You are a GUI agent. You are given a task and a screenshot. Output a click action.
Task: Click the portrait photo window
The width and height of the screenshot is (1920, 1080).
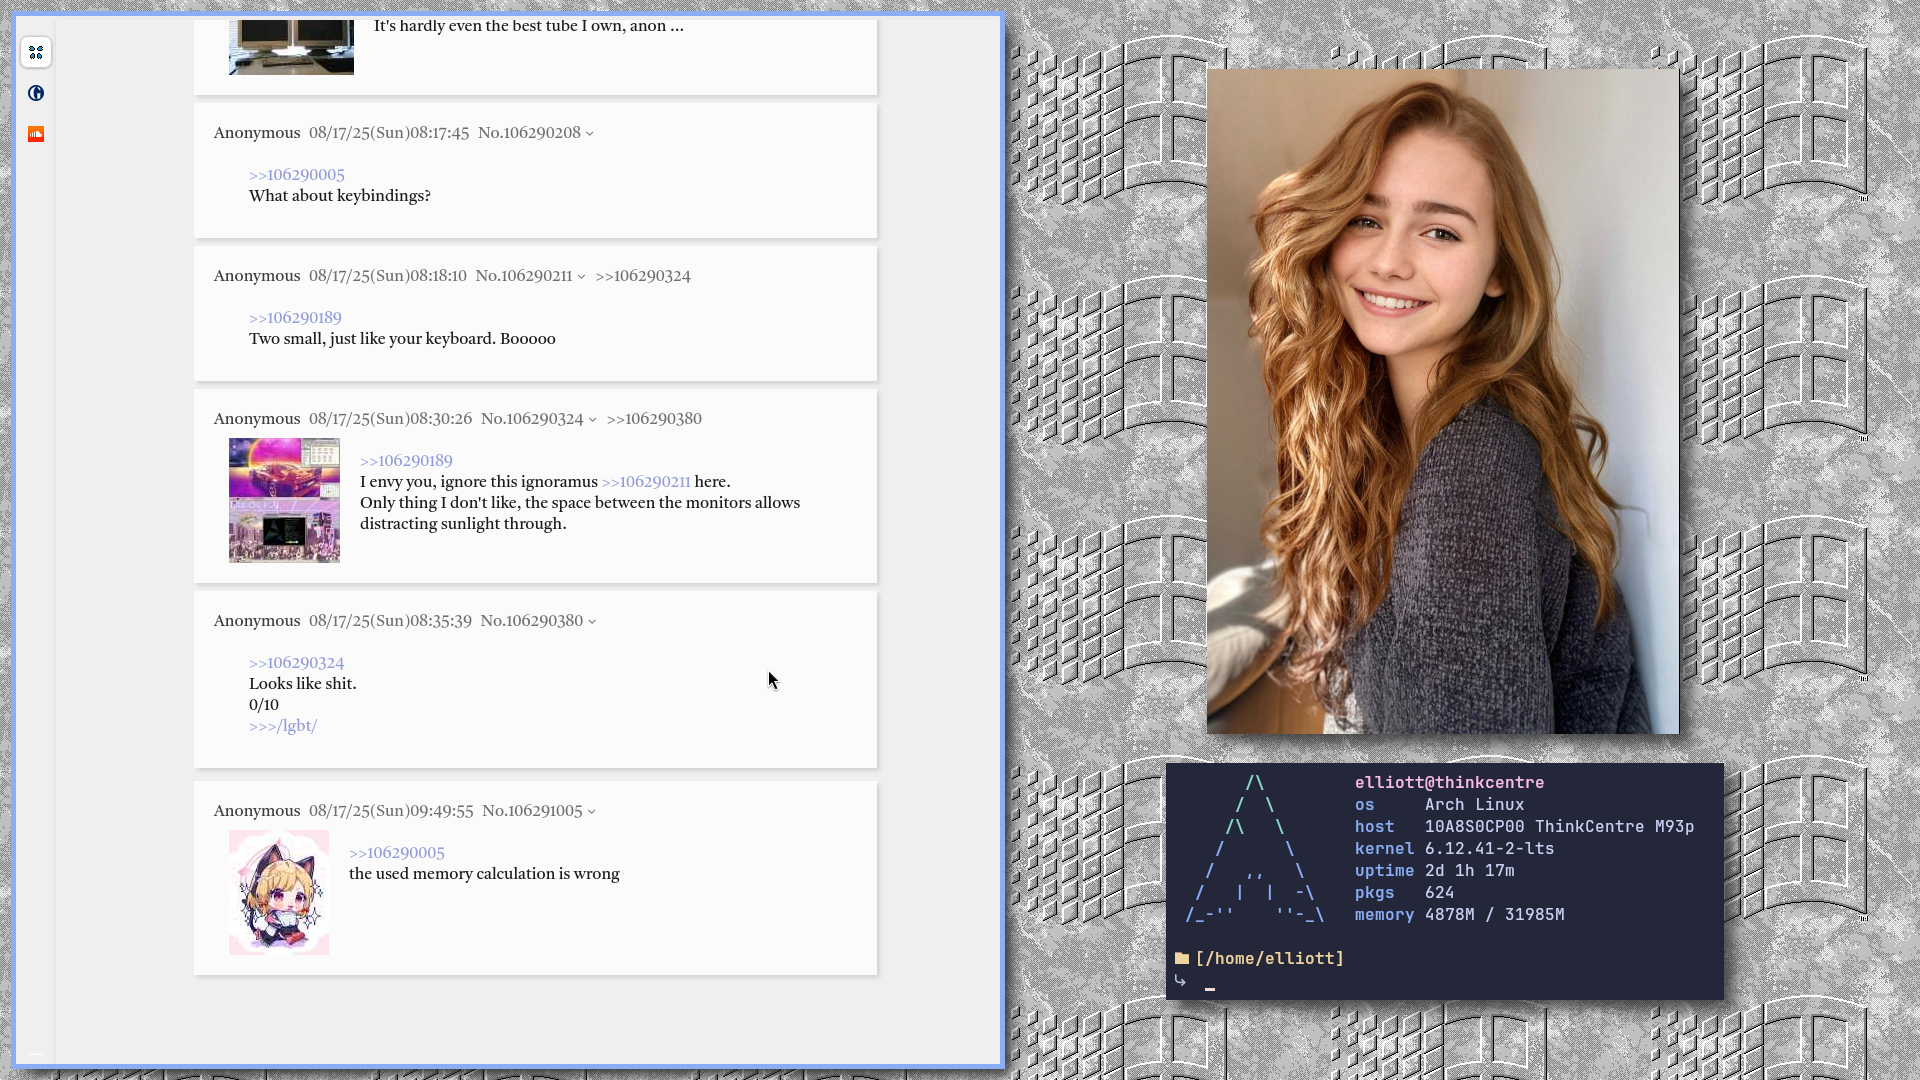coord(1442,400)
